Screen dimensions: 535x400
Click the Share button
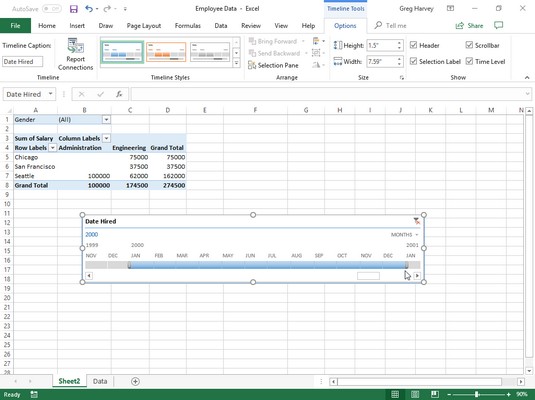[x=469, y=26]
